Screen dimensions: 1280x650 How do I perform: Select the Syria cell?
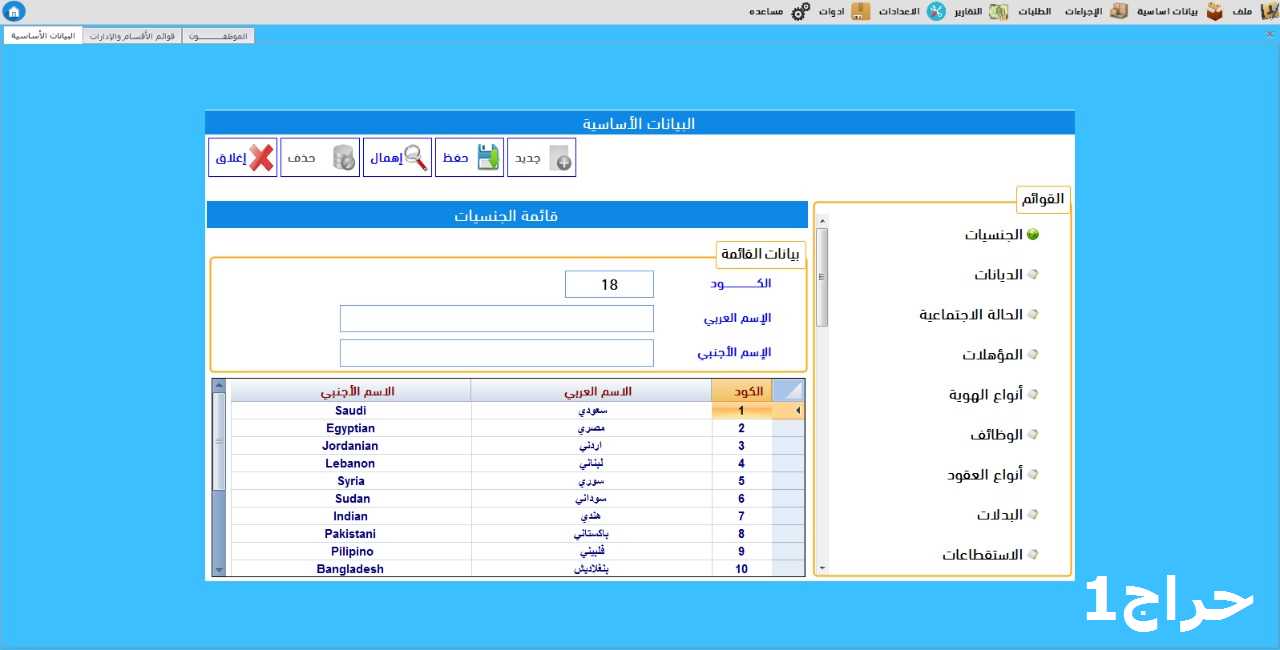(351, 481)
